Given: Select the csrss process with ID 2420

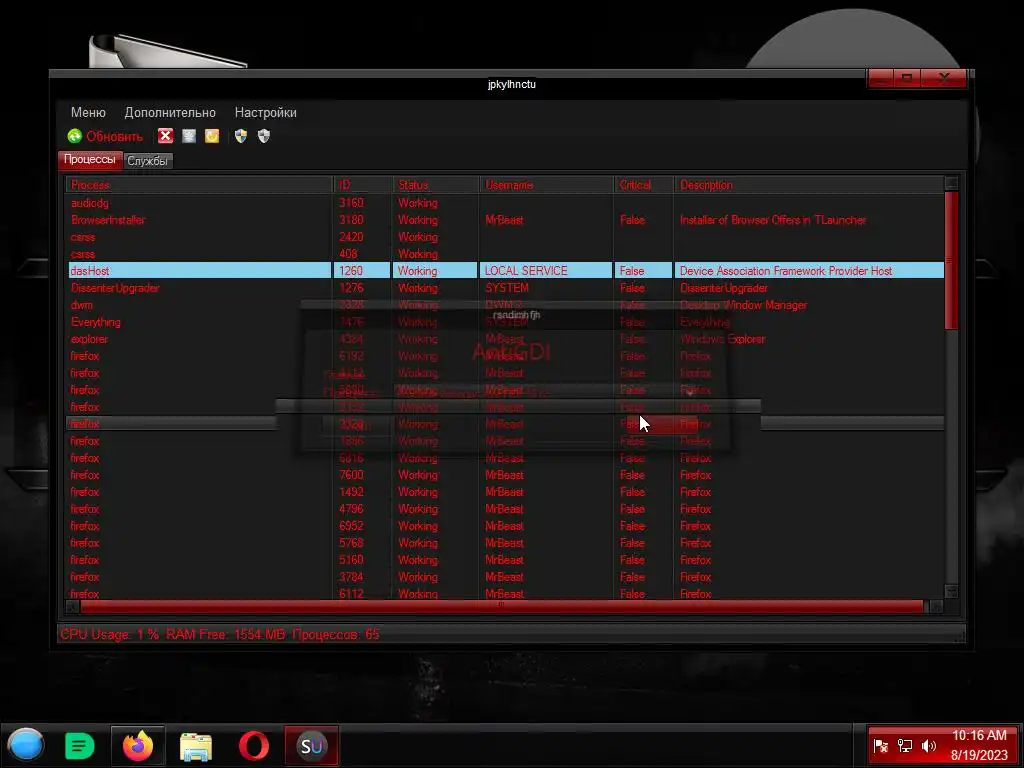Looking at the screenshot, I should click(506, 236).
